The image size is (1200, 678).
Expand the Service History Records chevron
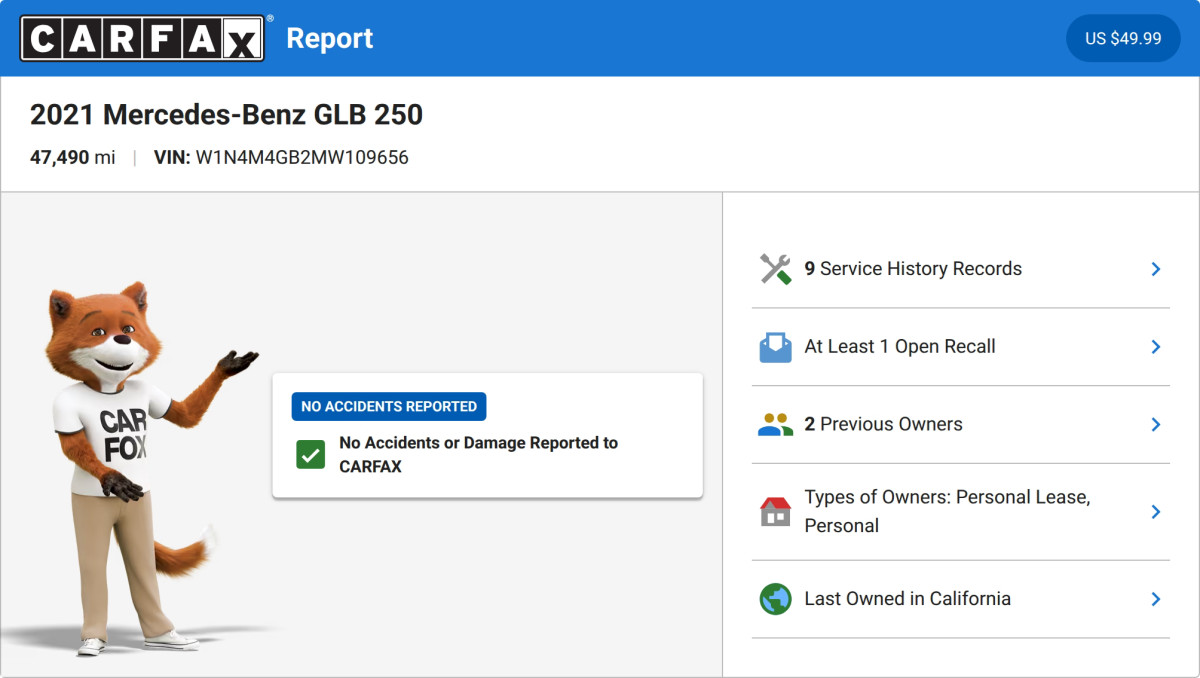point(1155,269)
